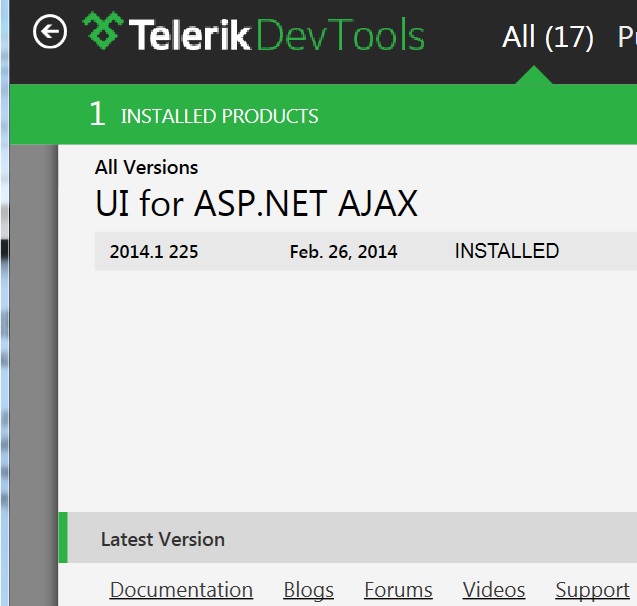Open the Documentation link
The height and width of the screenshot is (606, 637).
181,590
